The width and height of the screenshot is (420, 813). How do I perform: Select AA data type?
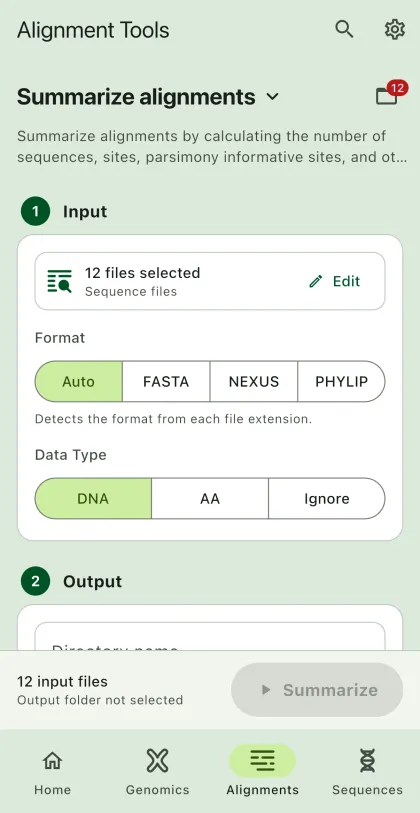[210, 499]
